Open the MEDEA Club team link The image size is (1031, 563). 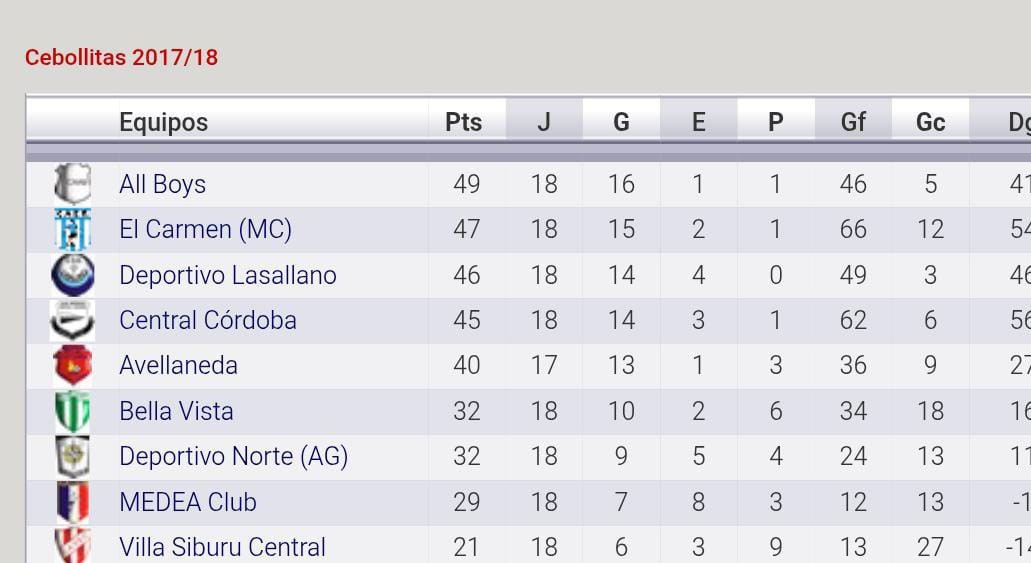(x=187, y=502)
